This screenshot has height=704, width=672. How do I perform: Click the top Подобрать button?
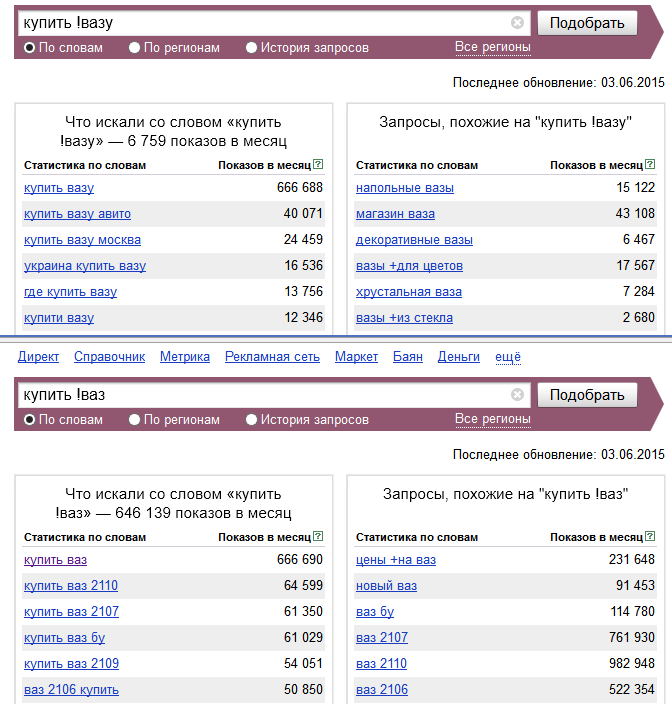pos(587,23)
